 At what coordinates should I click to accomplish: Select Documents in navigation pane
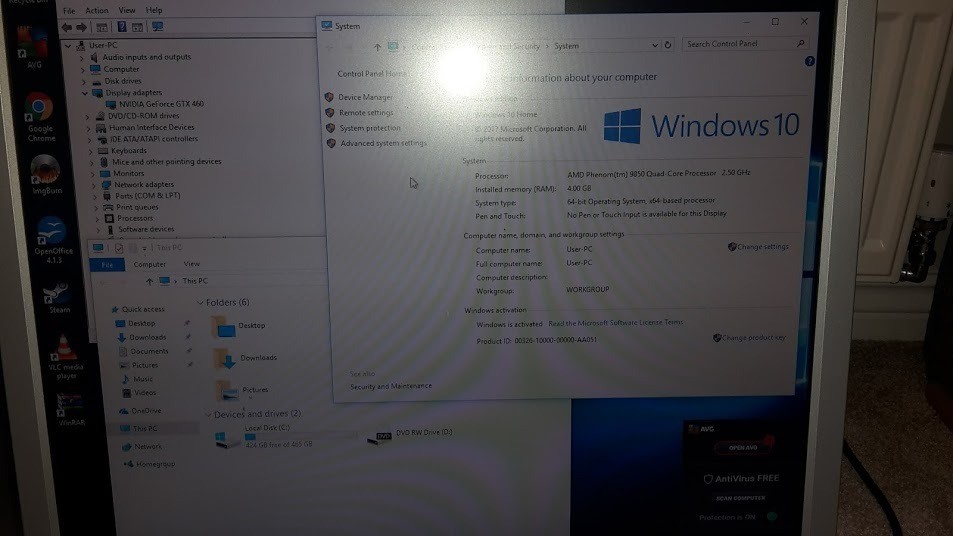pos(149,351)
